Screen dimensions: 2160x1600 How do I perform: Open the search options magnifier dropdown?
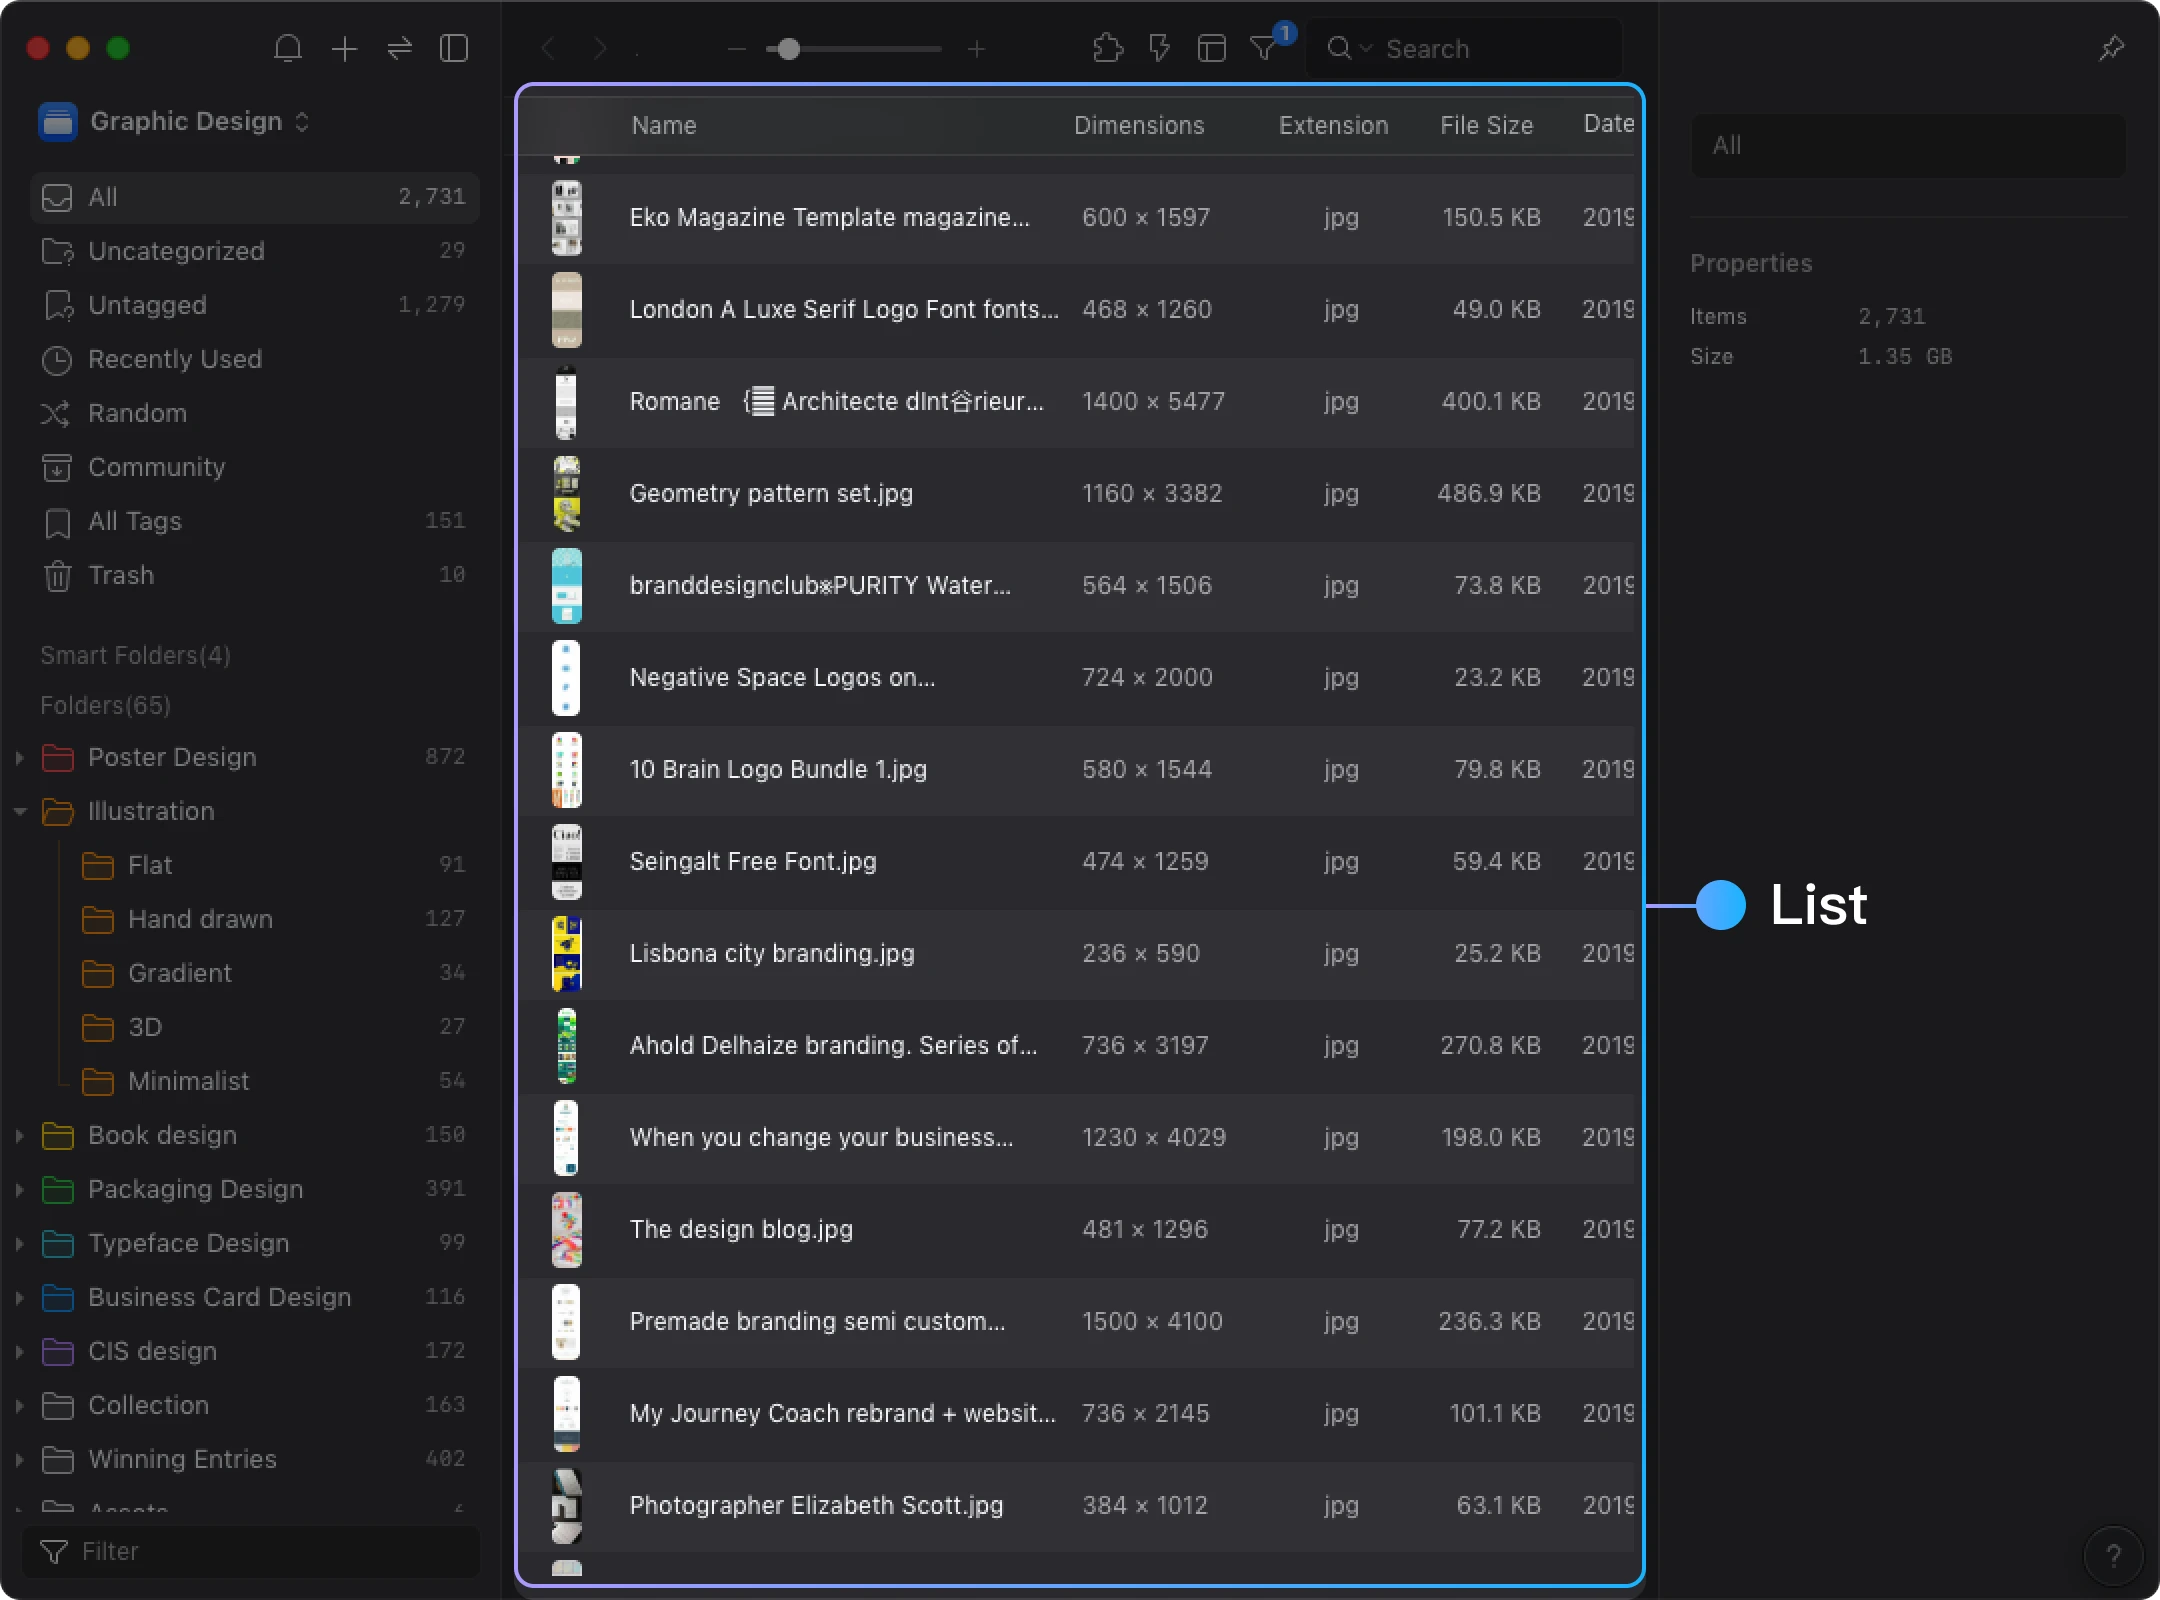click(x=1349, y=48)
